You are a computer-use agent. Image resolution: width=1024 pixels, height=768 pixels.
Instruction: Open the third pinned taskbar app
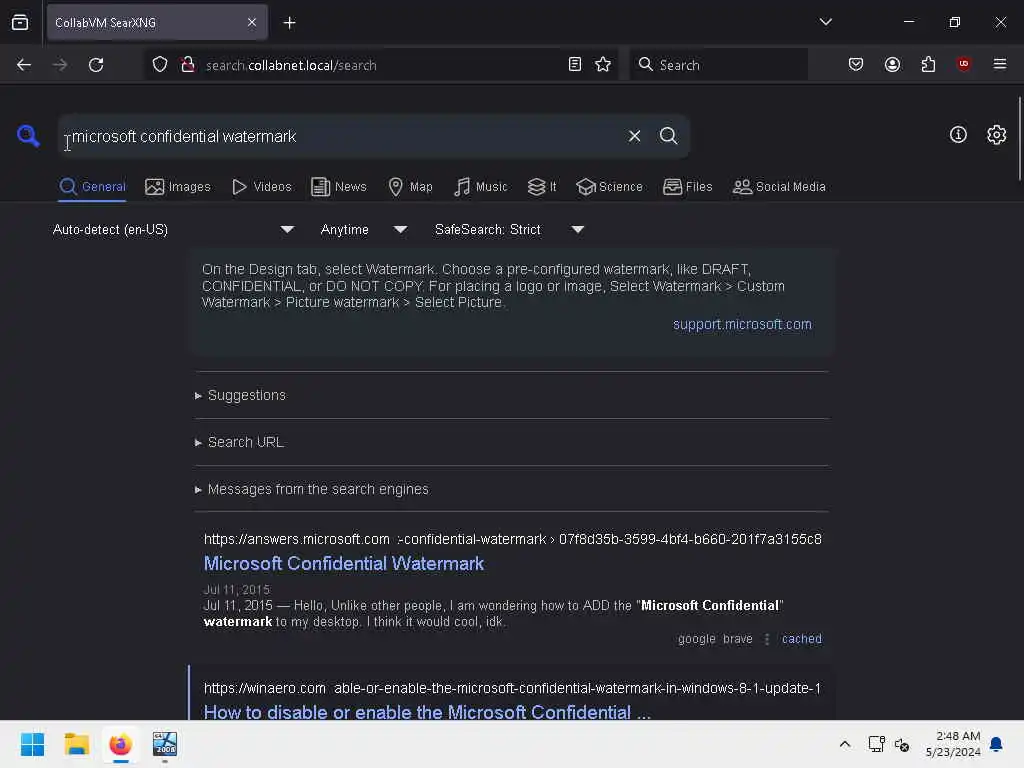[x=165, y=744]
